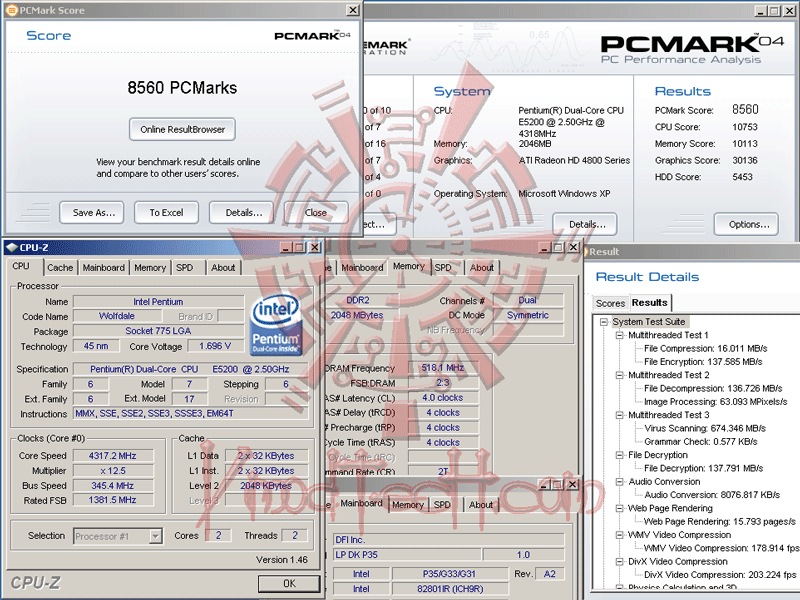This screenshot has width=800, height=600.
Task: Click the Online ResultBrowser button
Action: (x=182, y=130)
